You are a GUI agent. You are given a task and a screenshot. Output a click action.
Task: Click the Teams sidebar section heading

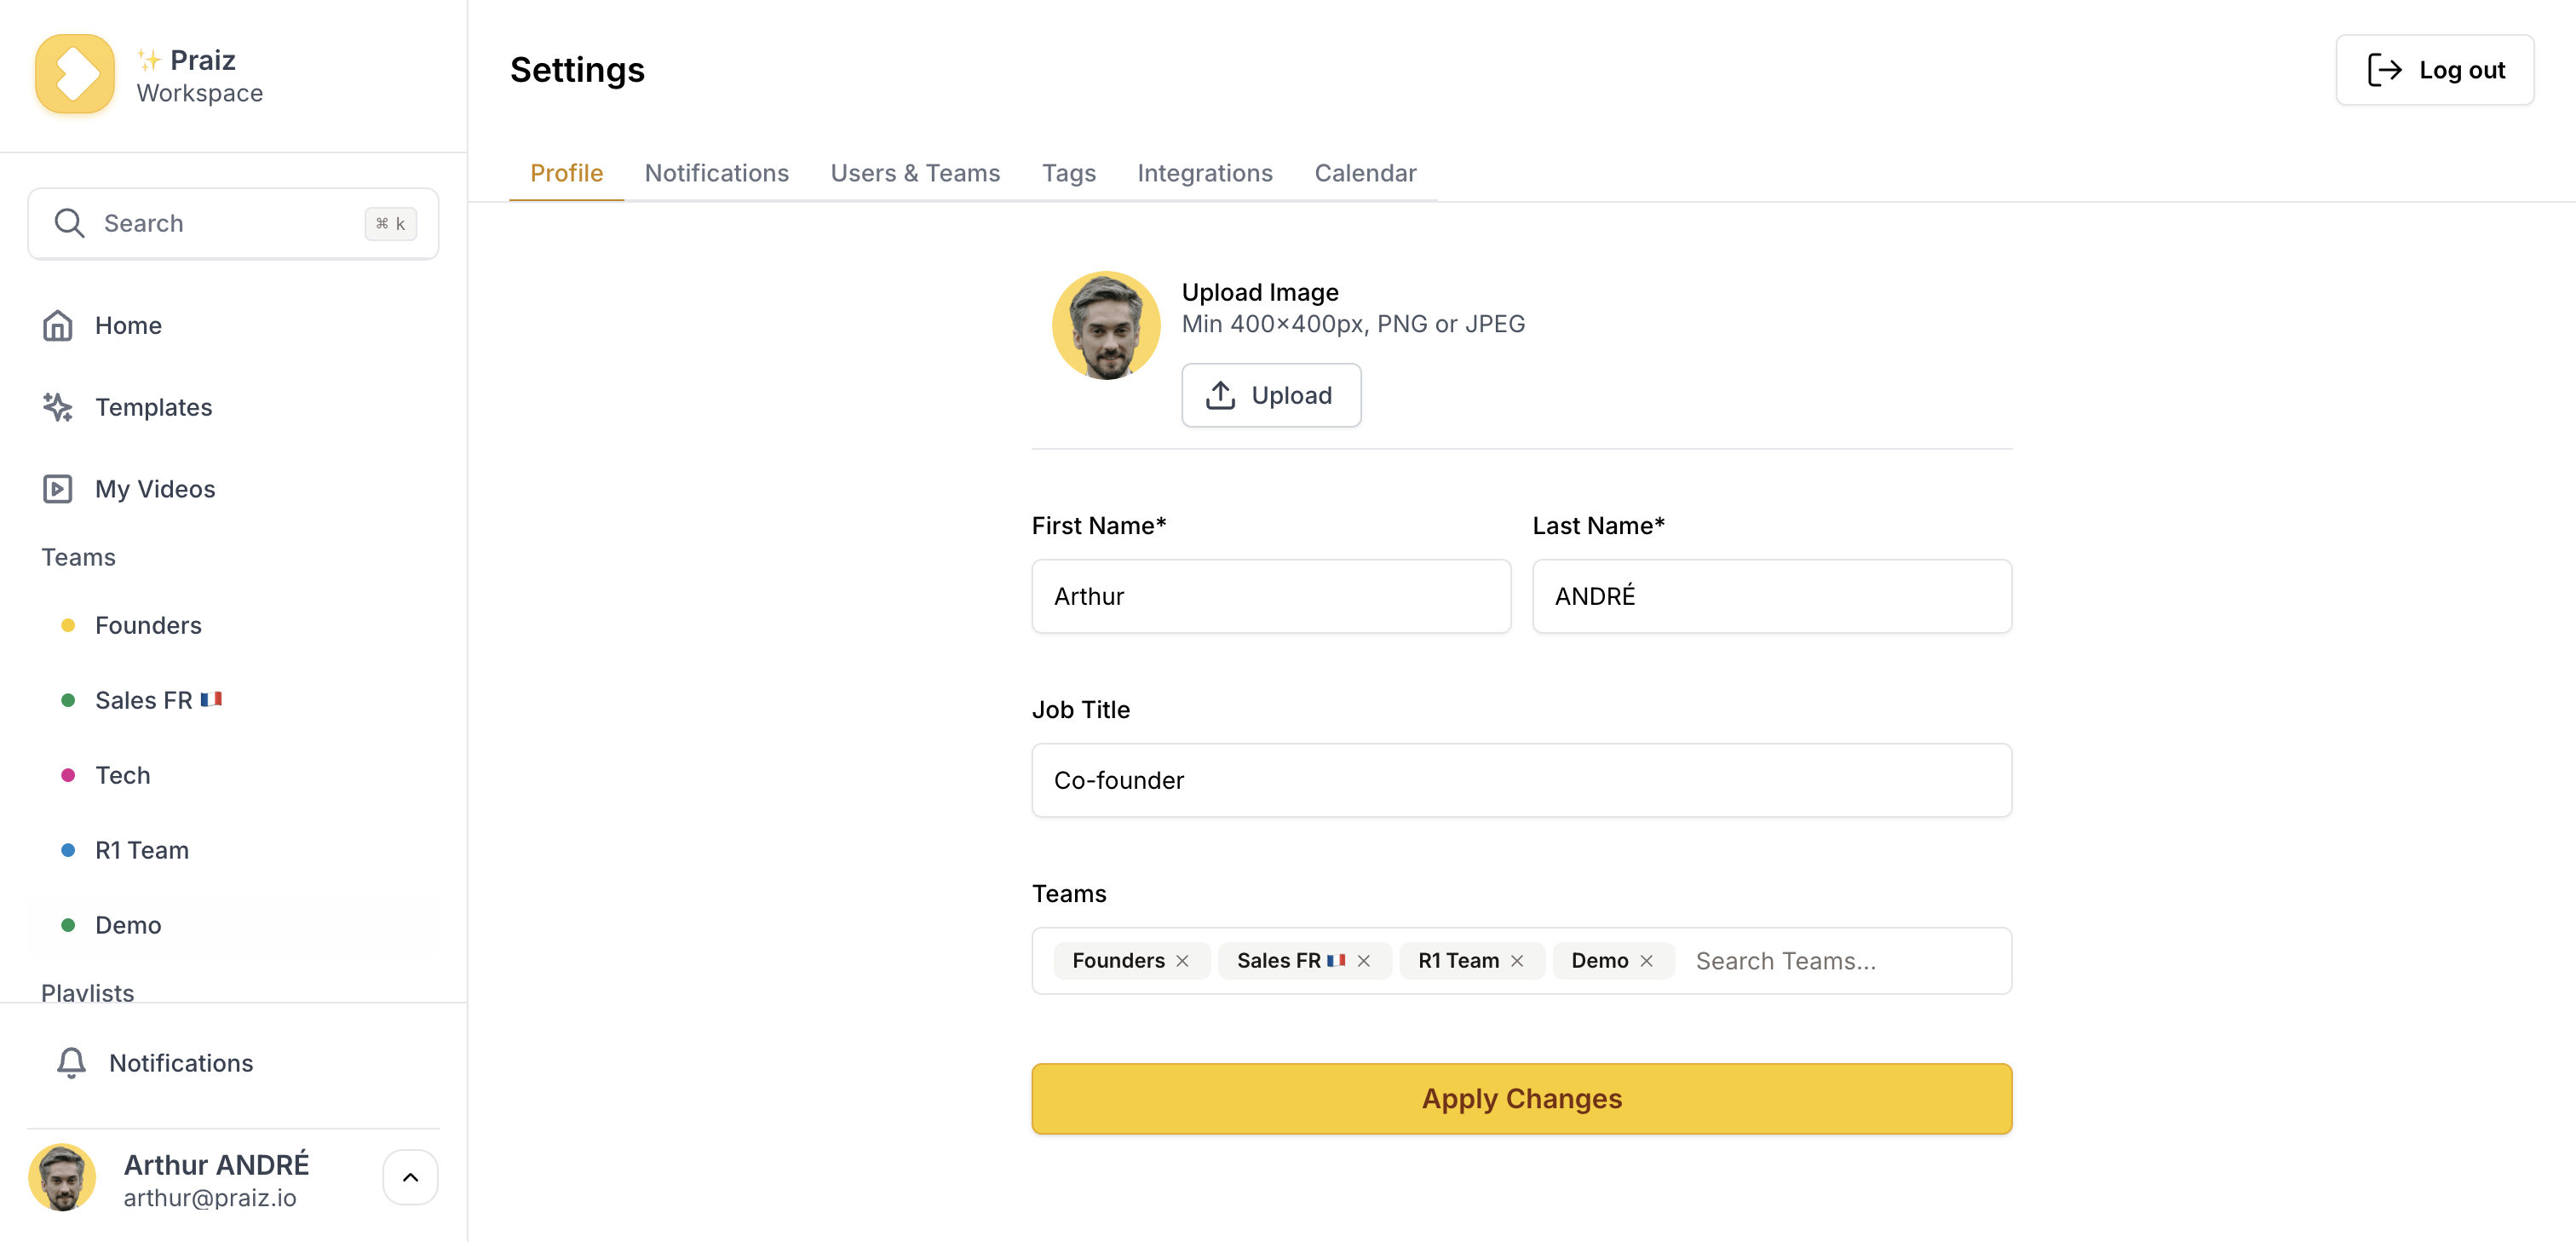coord(79,557)
